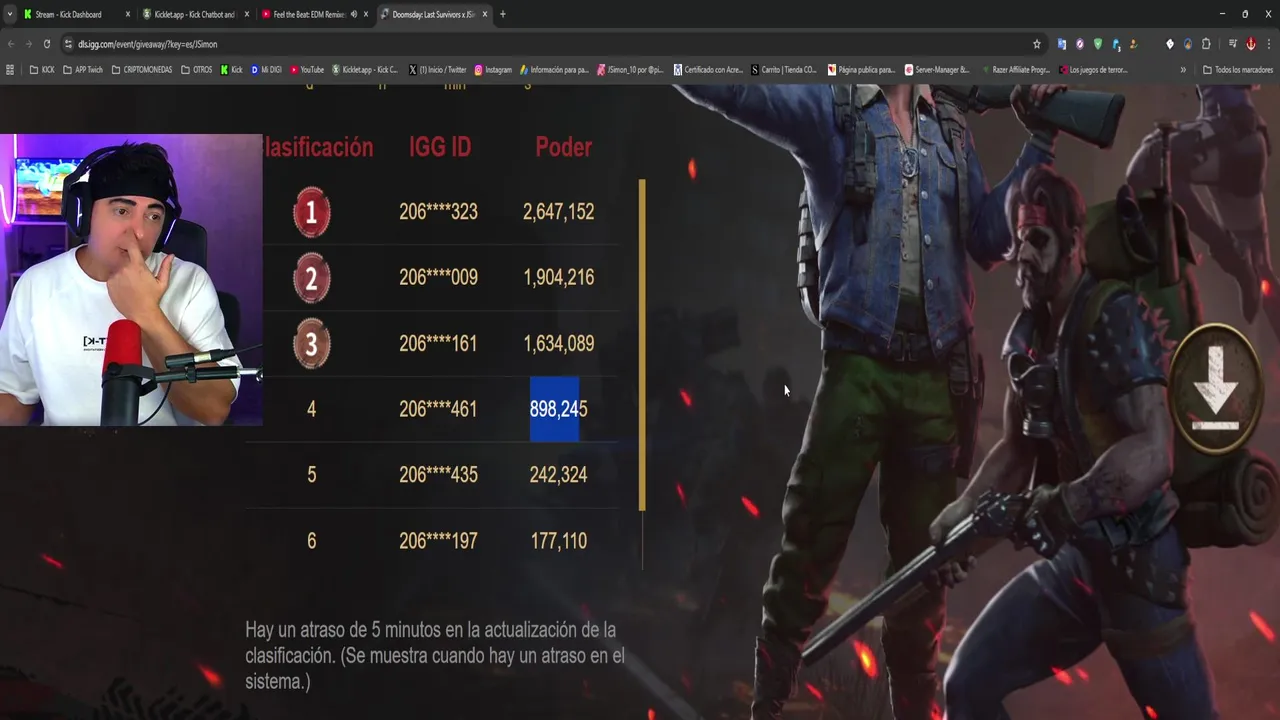Open the Certificado con Acre bookmark
The width and height of the screenshot is (1280, 720).
(708, 70)
